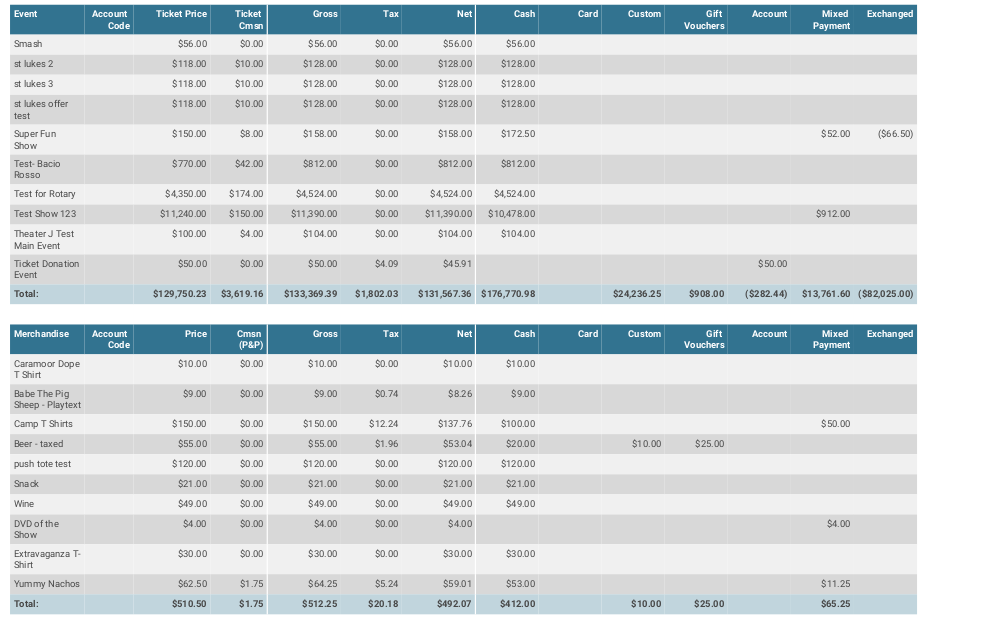Select the Smash event row name
Screen dimensions: 993x621
[28, 44]
